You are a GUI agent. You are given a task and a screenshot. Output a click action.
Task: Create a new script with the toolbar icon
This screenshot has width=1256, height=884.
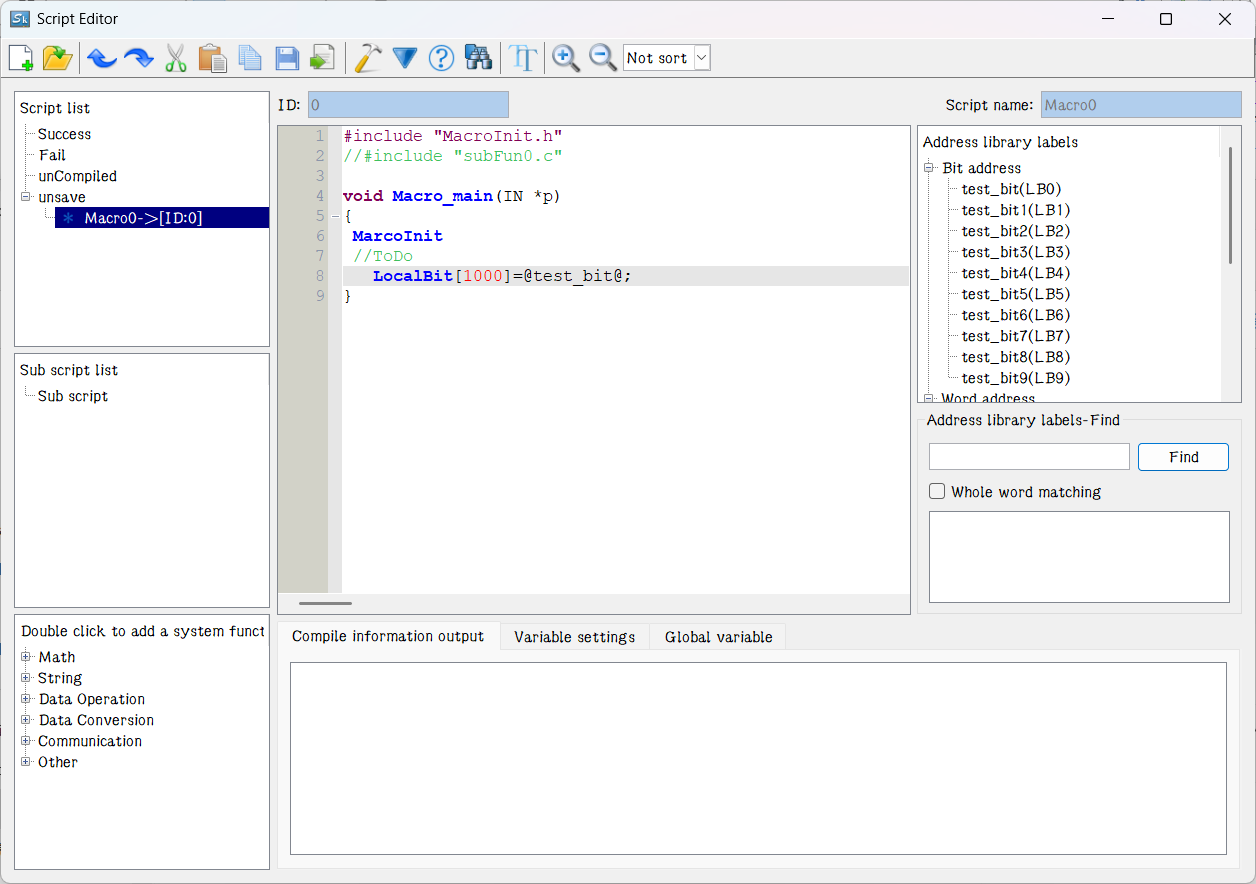click(21, 58)
